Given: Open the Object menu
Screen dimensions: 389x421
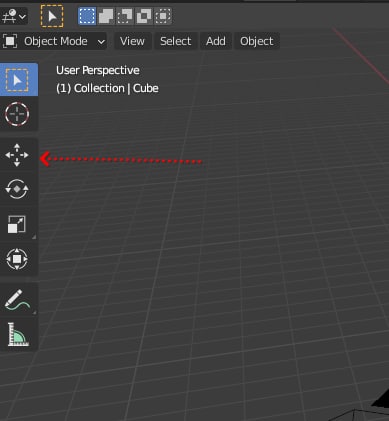Looking at the screenshot, I should click(257, 41).
